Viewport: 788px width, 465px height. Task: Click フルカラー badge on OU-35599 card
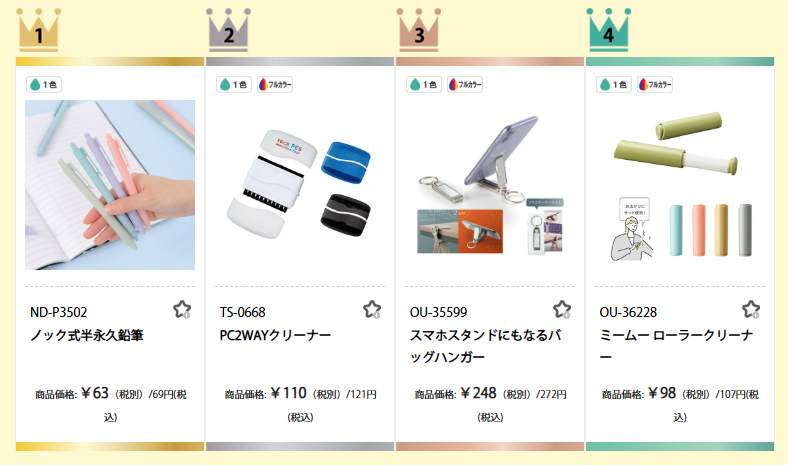point(465,84)
